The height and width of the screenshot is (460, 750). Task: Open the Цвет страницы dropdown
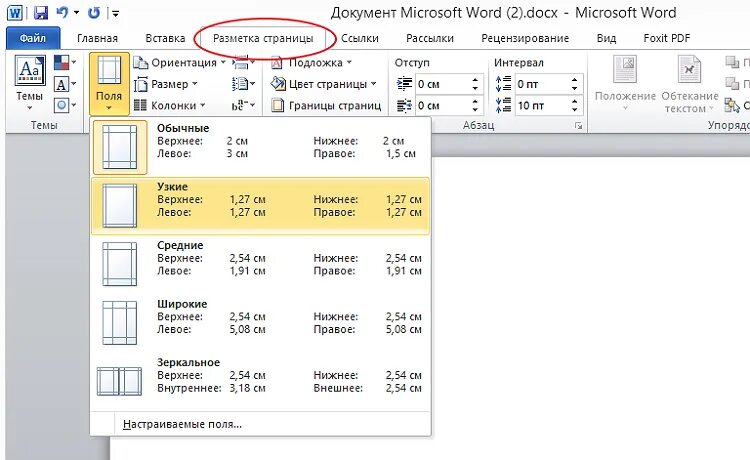(x=323, y=84)
